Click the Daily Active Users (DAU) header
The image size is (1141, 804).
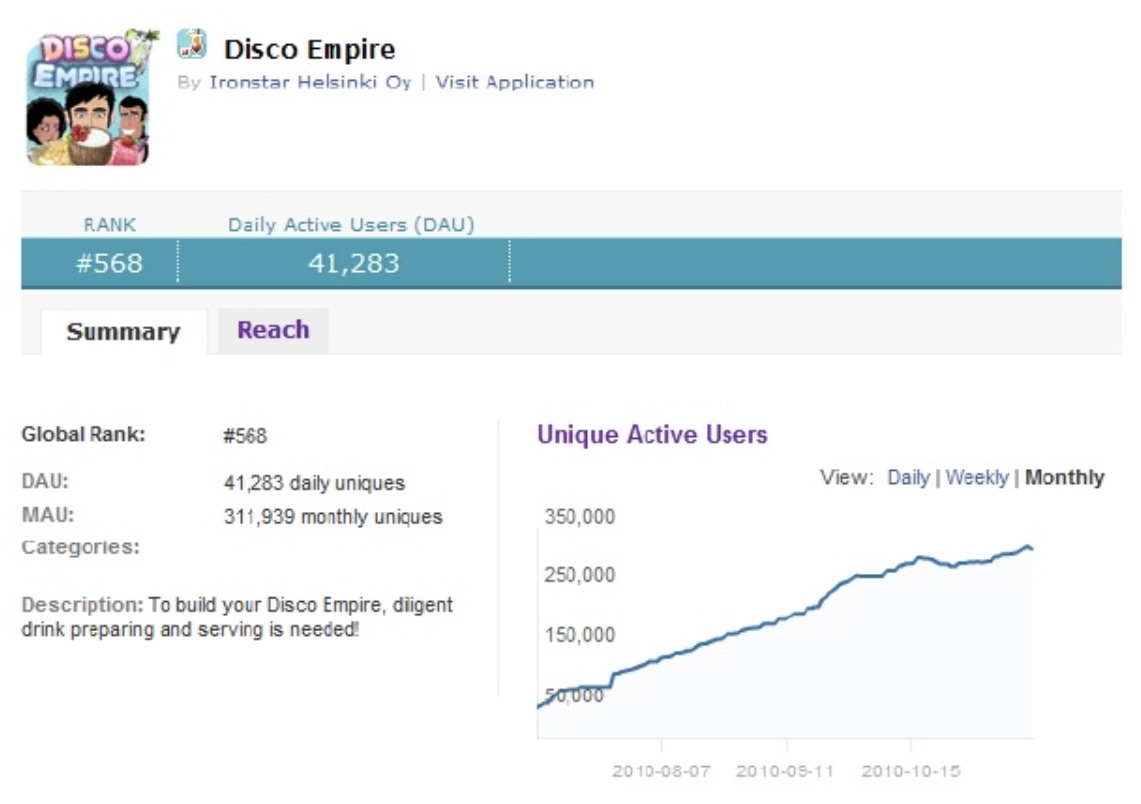351,225
